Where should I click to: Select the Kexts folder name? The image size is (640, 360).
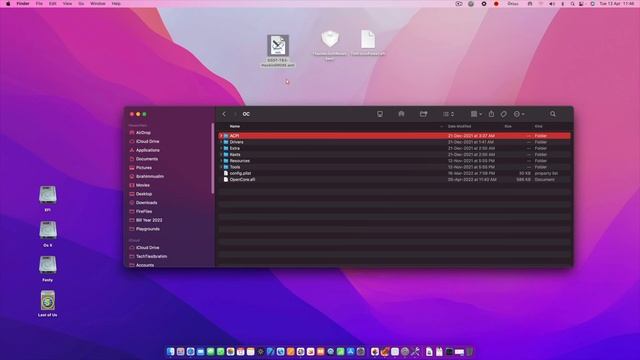(x=235, y=155)
